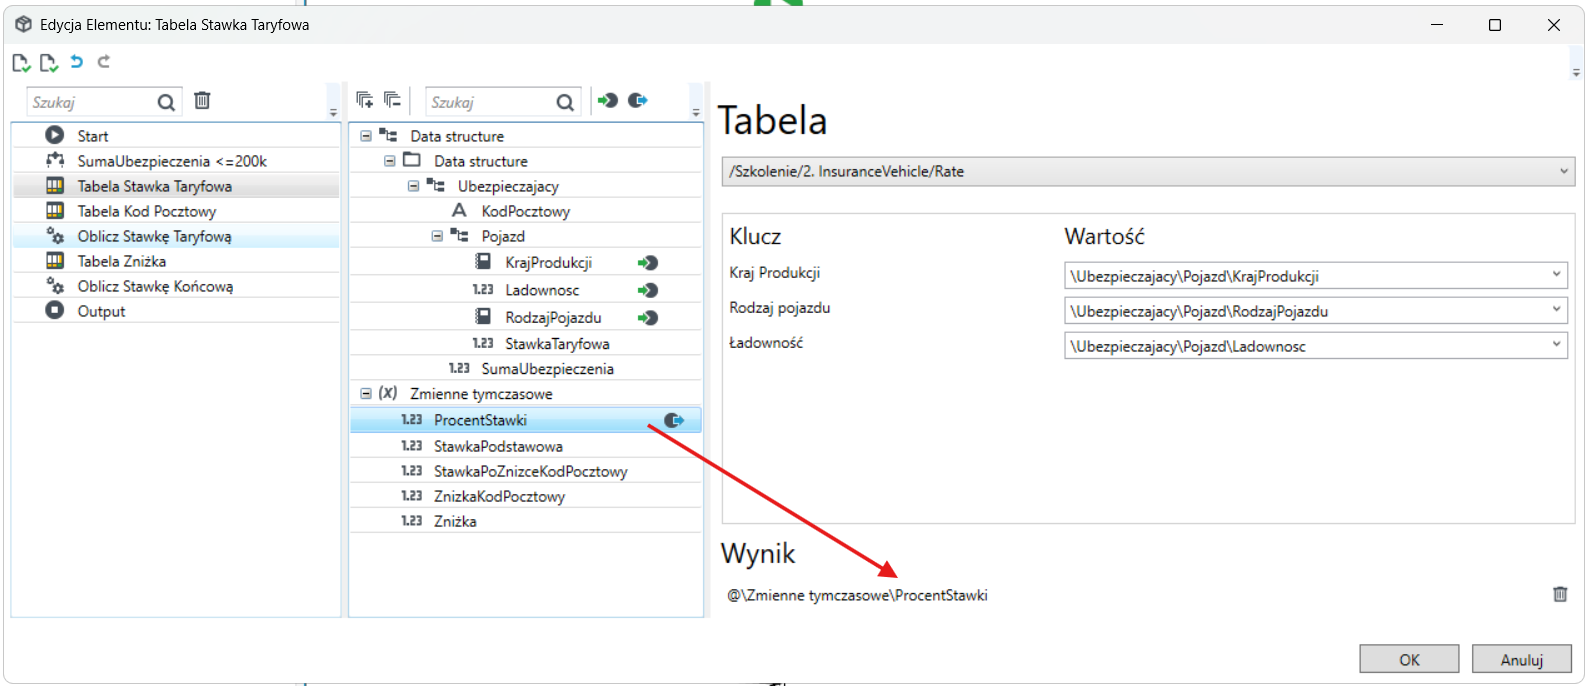Select the ZnizkaKodPocztowy variable
The width and height of the screenshot is (1592, 686).
[526, 496]
